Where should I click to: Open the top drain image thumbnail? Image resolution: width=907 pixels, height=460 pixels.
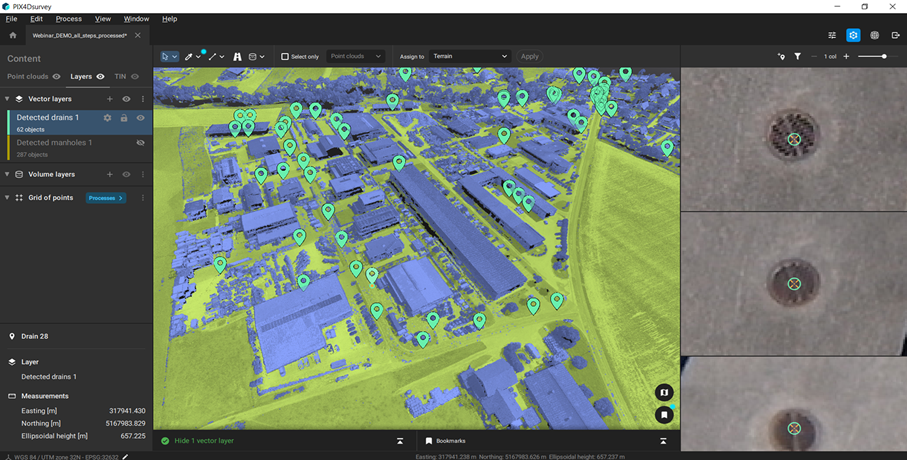pyautogui.click(x=794, y=139)
